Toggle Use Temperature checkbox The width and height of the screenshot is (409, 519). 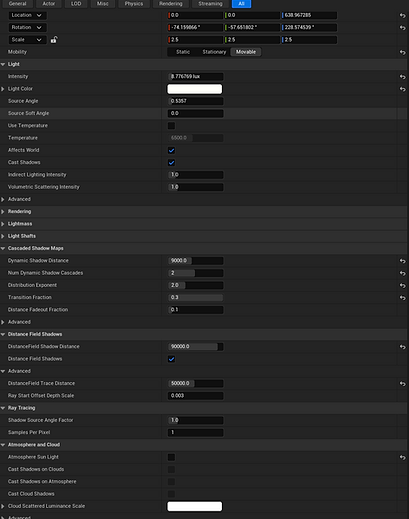coord(171,126)
